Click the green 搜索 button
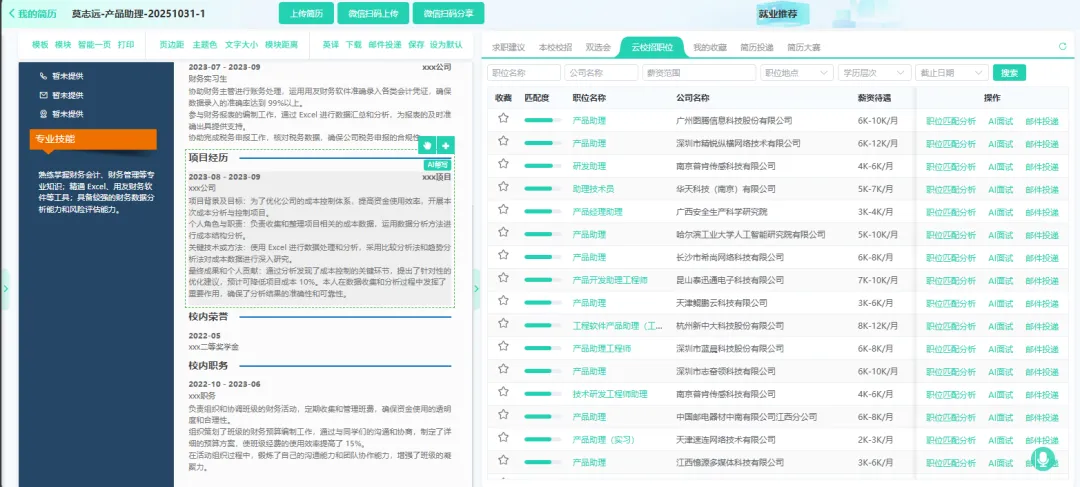This screenshot has width=1080, height=487. (1009, 72)
